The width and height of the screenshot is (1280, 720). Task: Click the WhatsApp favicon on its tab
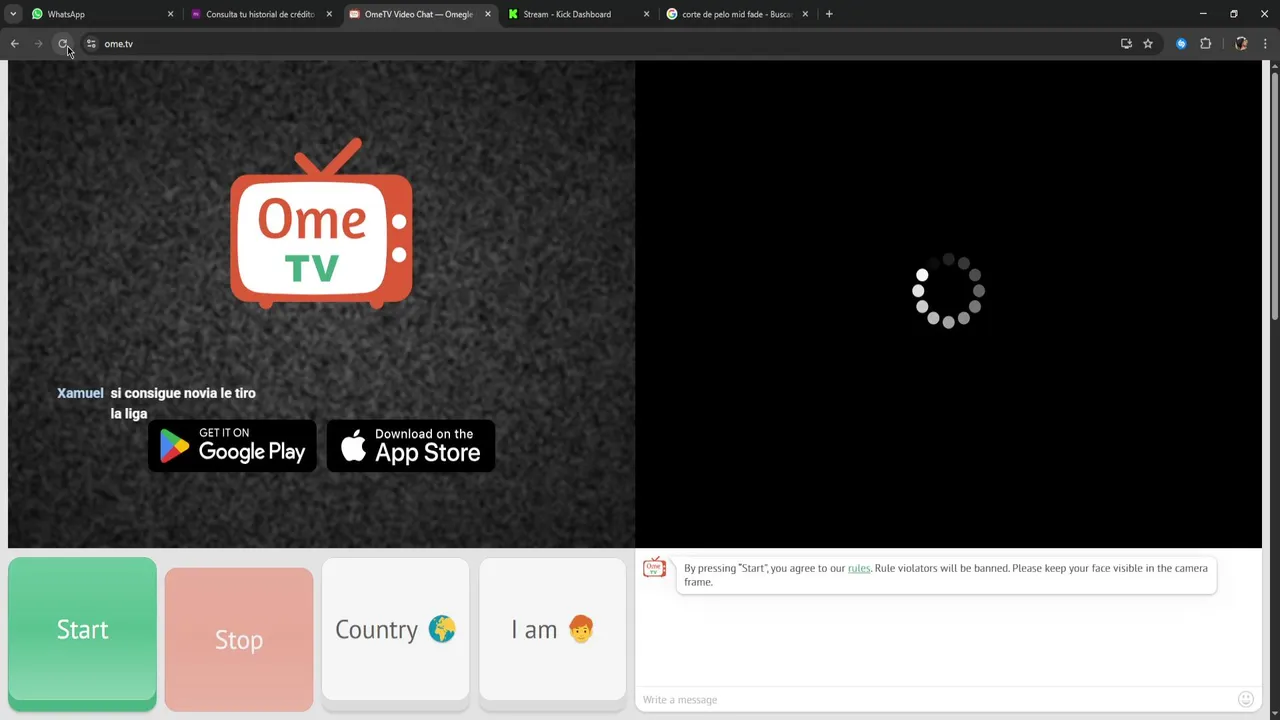click(x=37, y=14)
